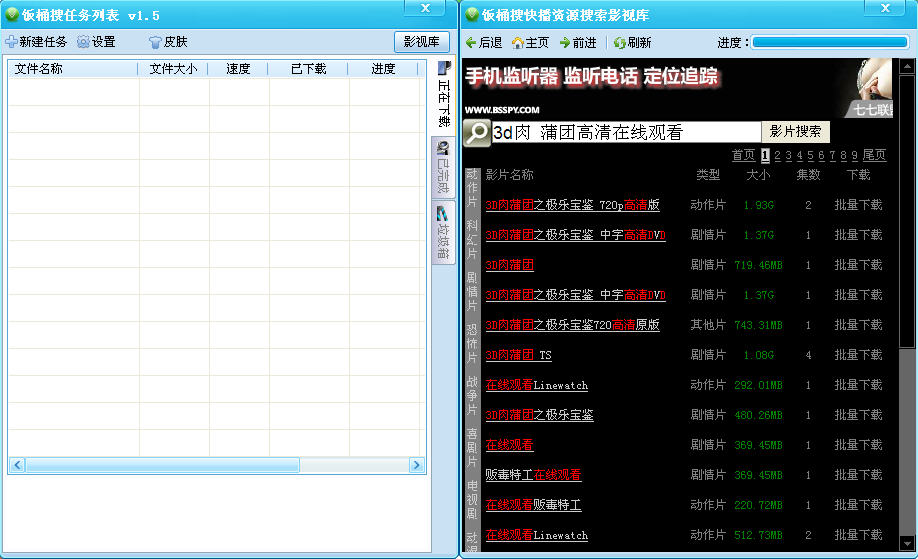Screen dimensions: 918x559
Task: Click the 饭桶搜任务列表 title bar logo
Action: pyautogui.click(x=12, y=15)
